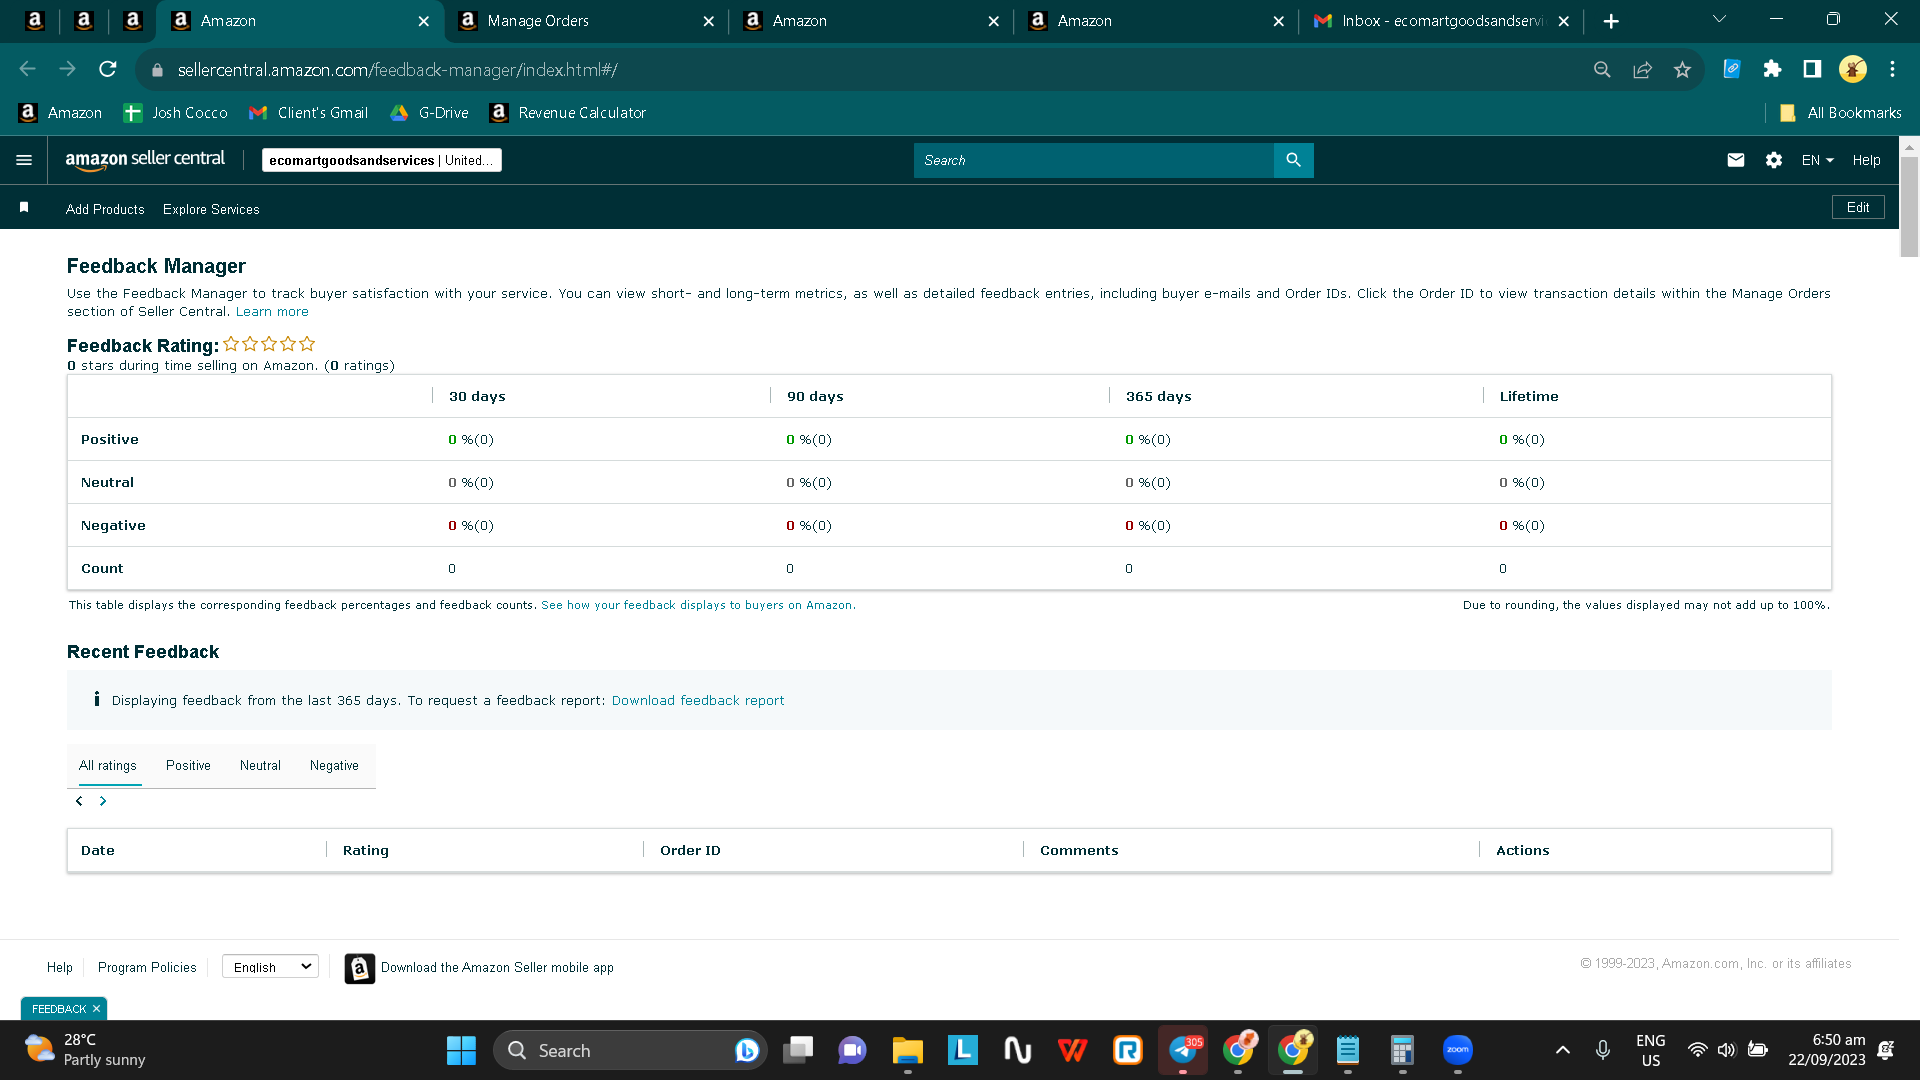Click the Add Products menu link

click(x=105, y=209)
